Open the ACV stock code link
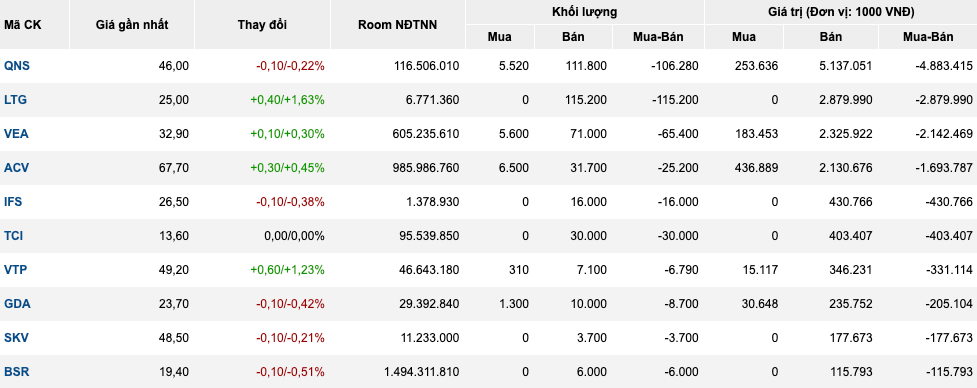Image resolution: width=977 pixels, height=388 pixels. [x=16, y=168]
